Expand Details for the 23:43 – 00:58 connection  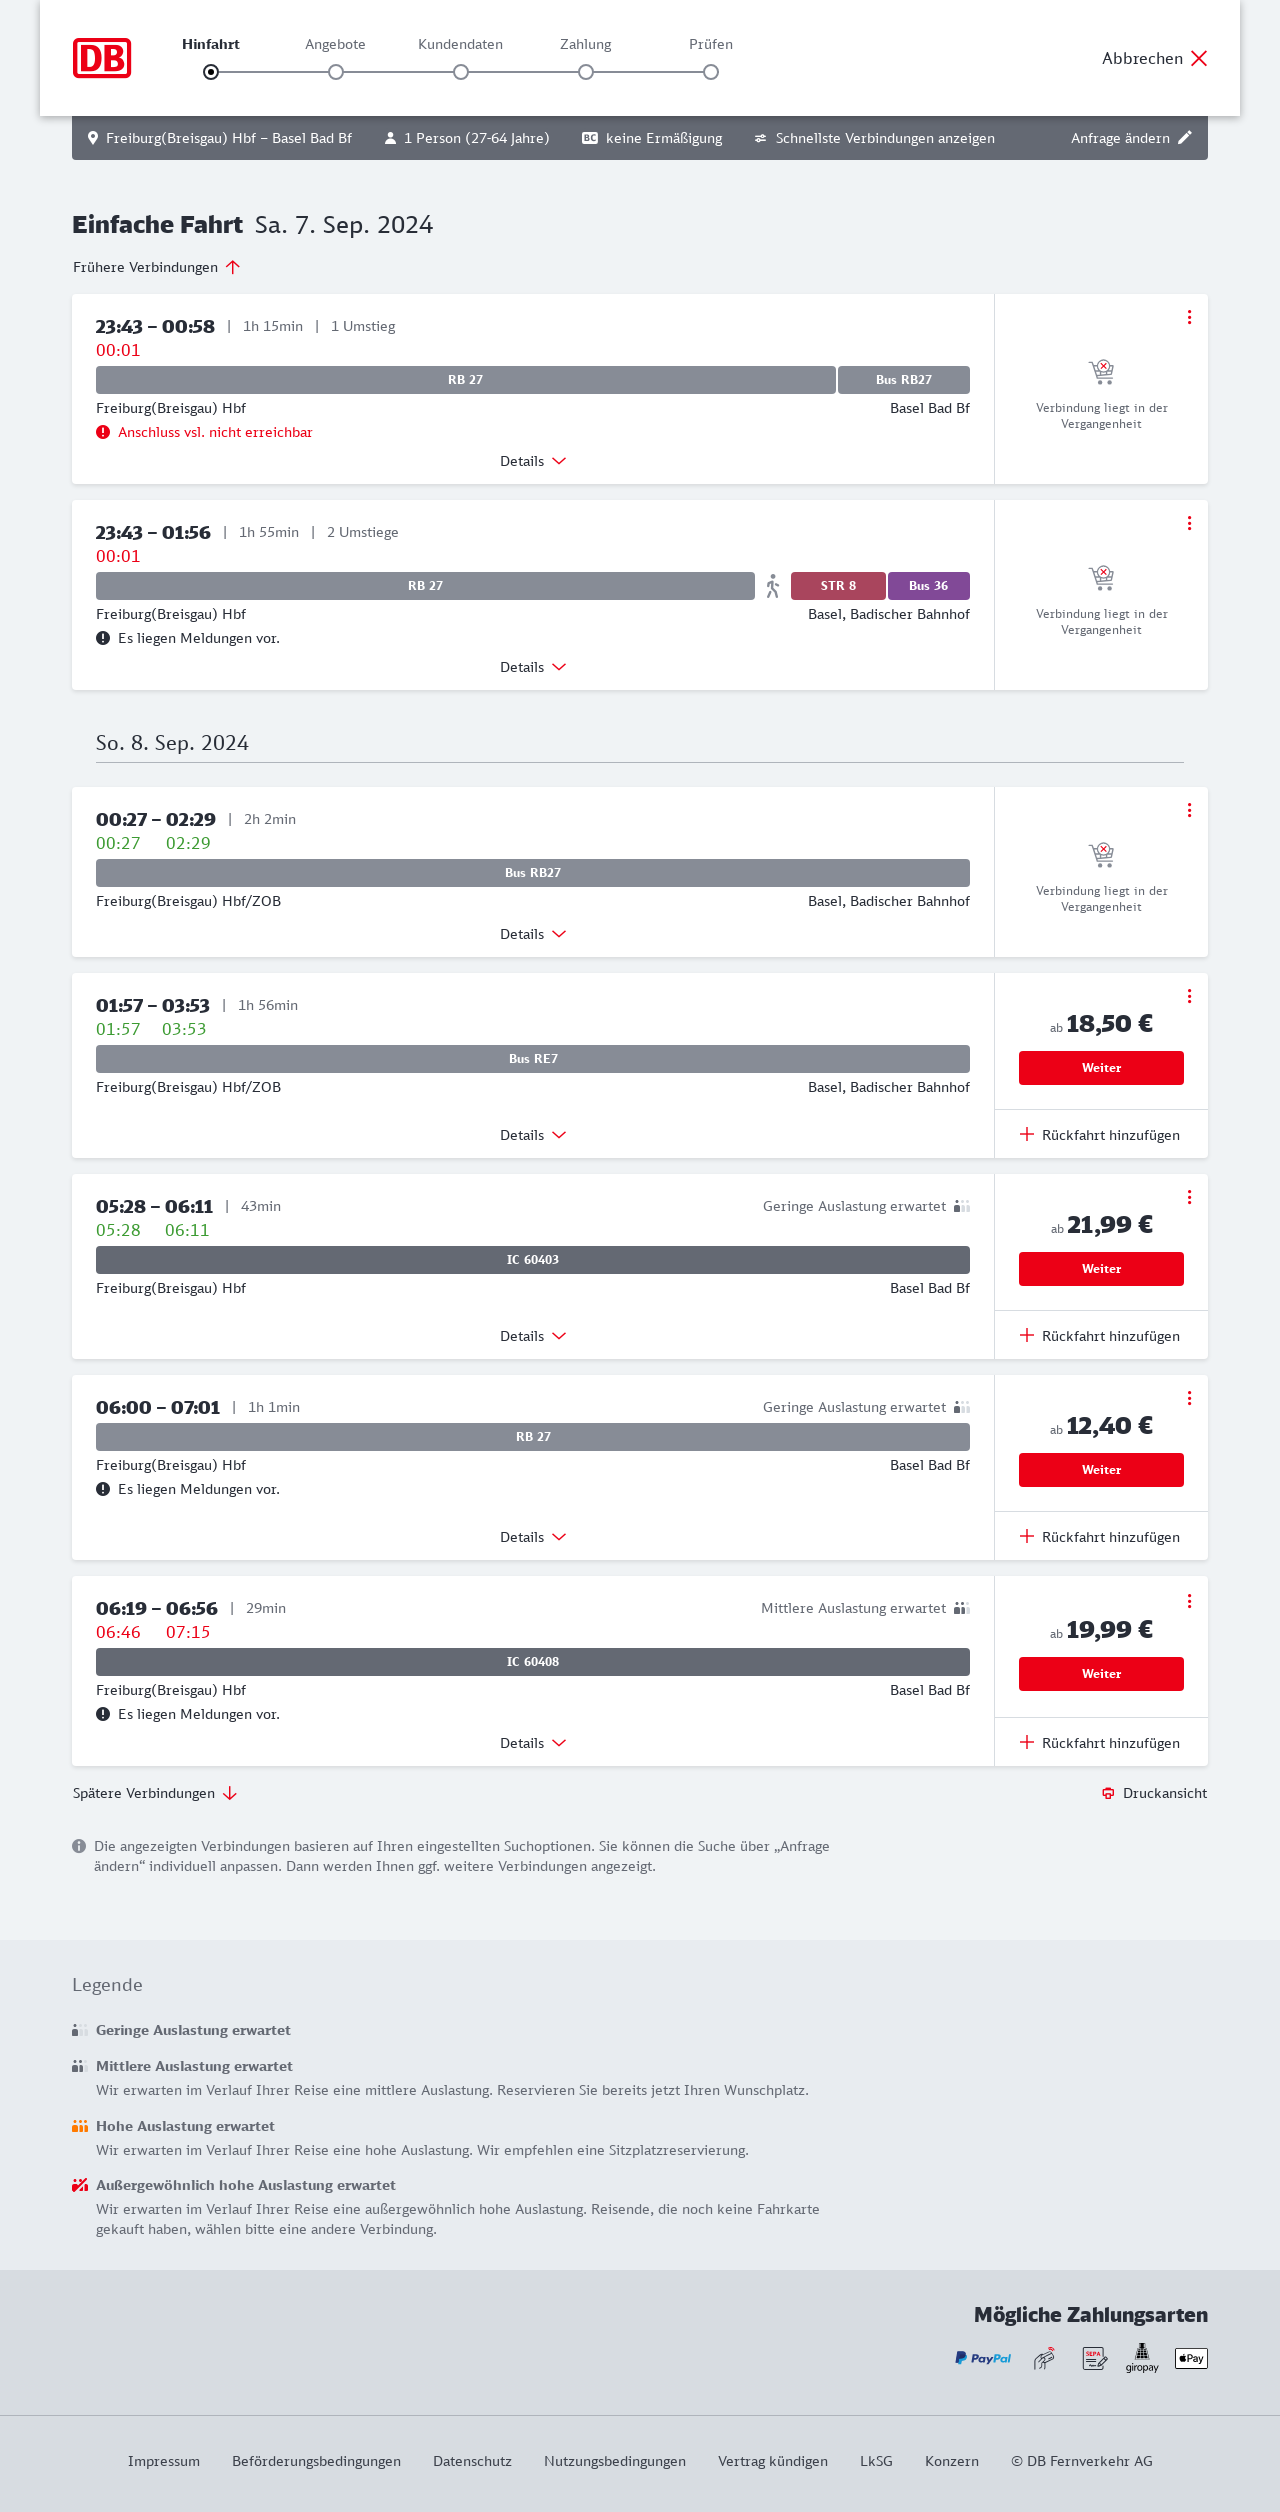click(533, 461)
